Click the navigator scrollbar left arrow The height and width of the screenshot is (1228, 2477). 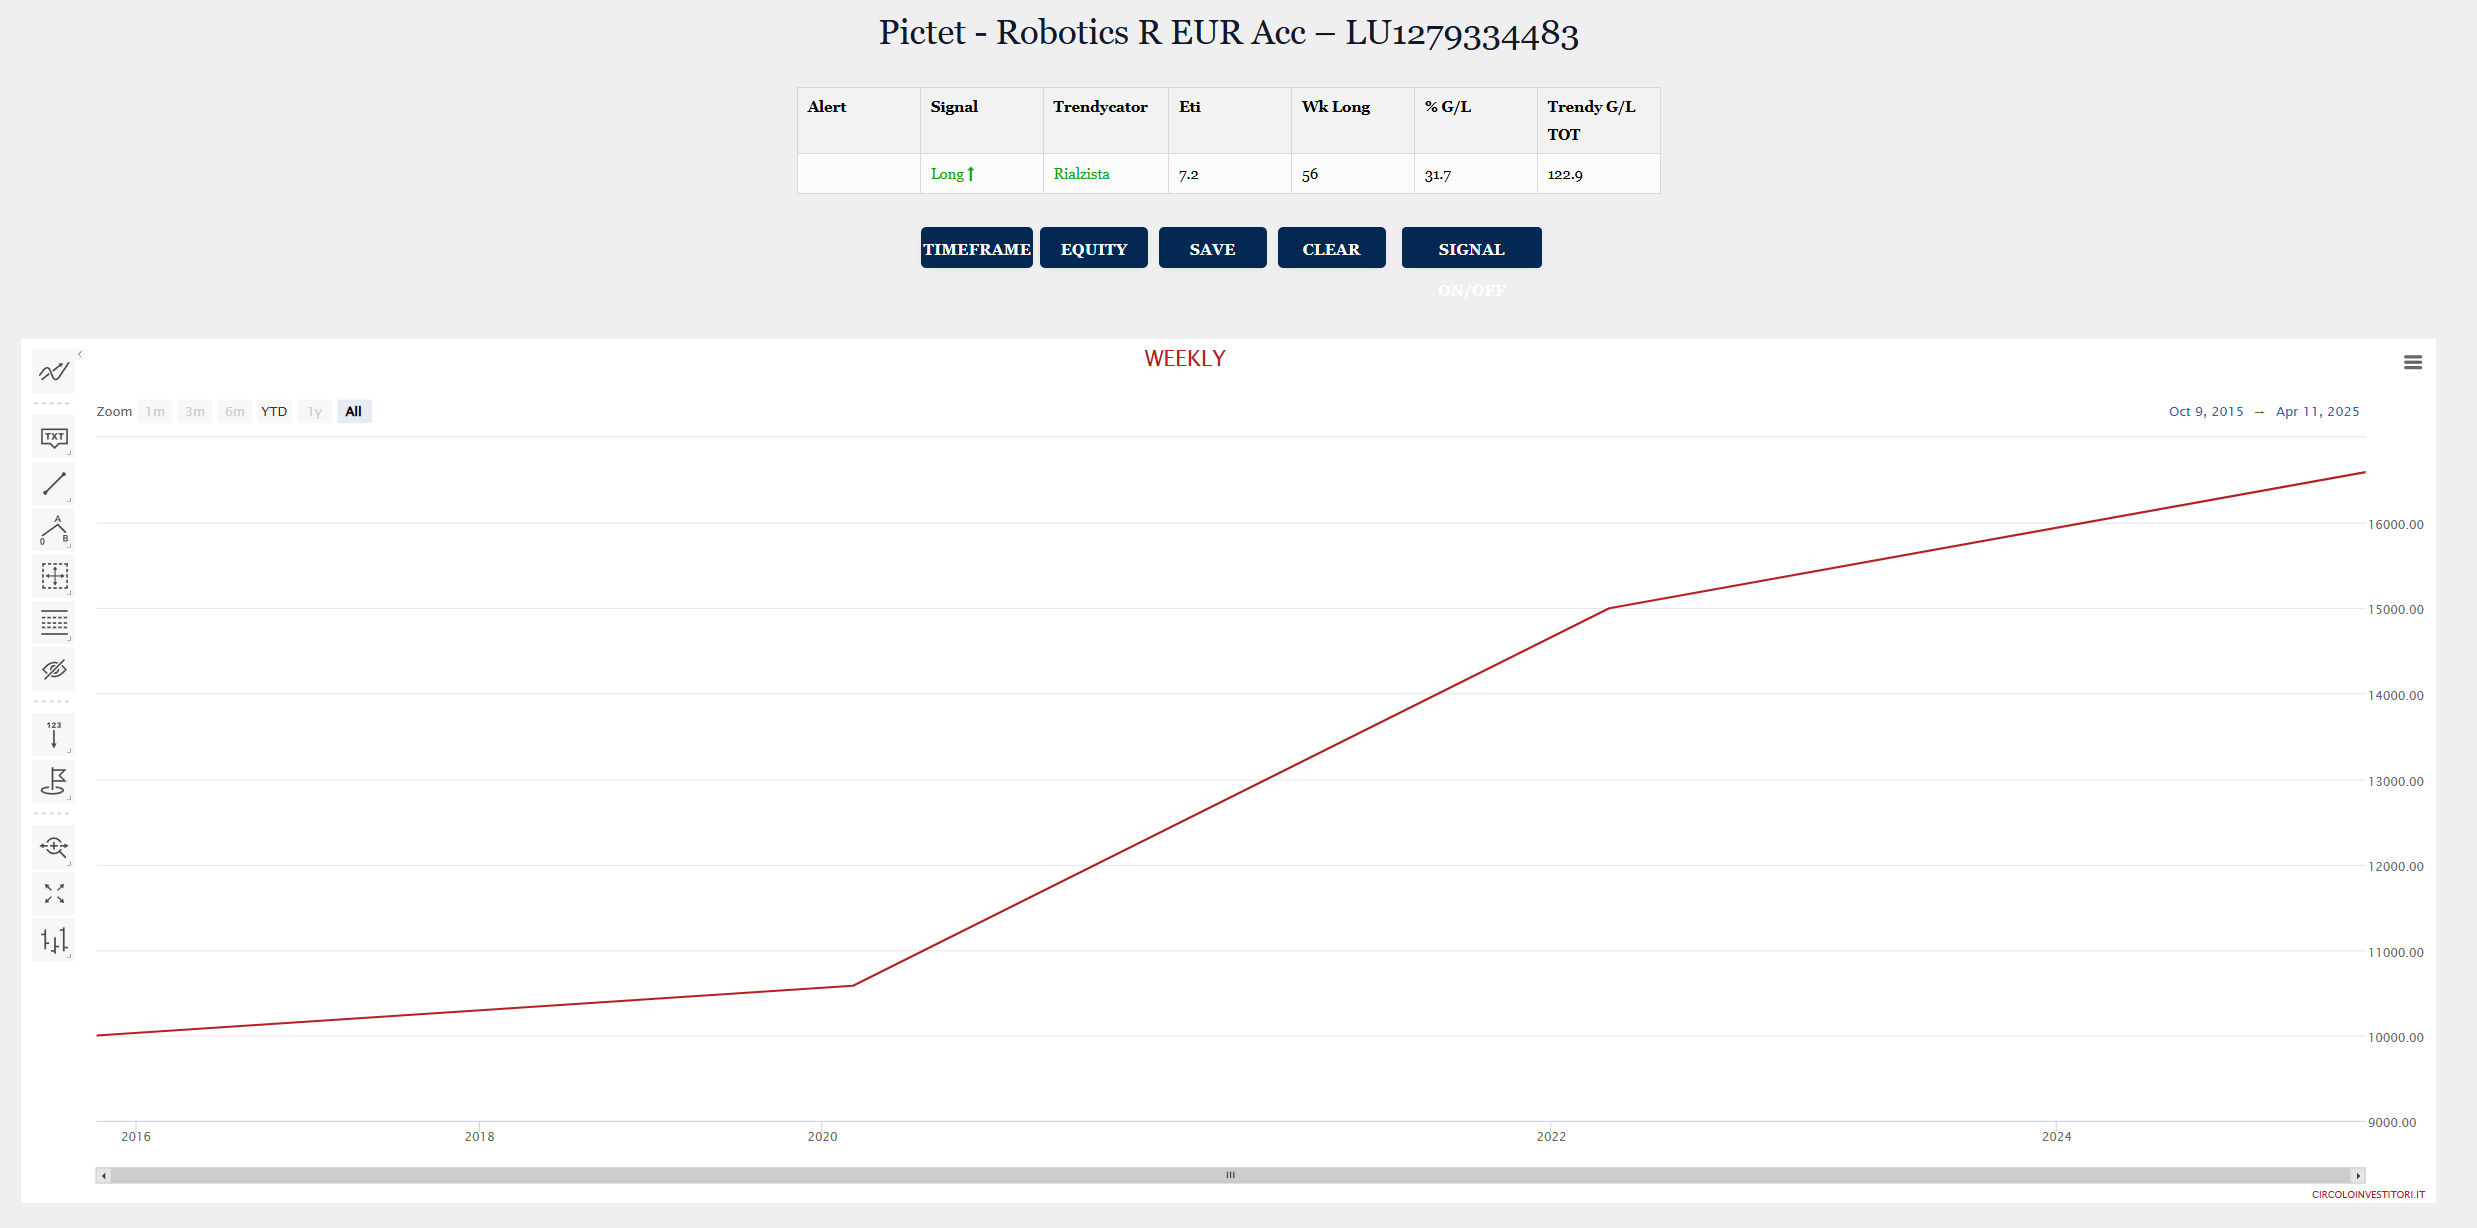[x=104, y=1175]
